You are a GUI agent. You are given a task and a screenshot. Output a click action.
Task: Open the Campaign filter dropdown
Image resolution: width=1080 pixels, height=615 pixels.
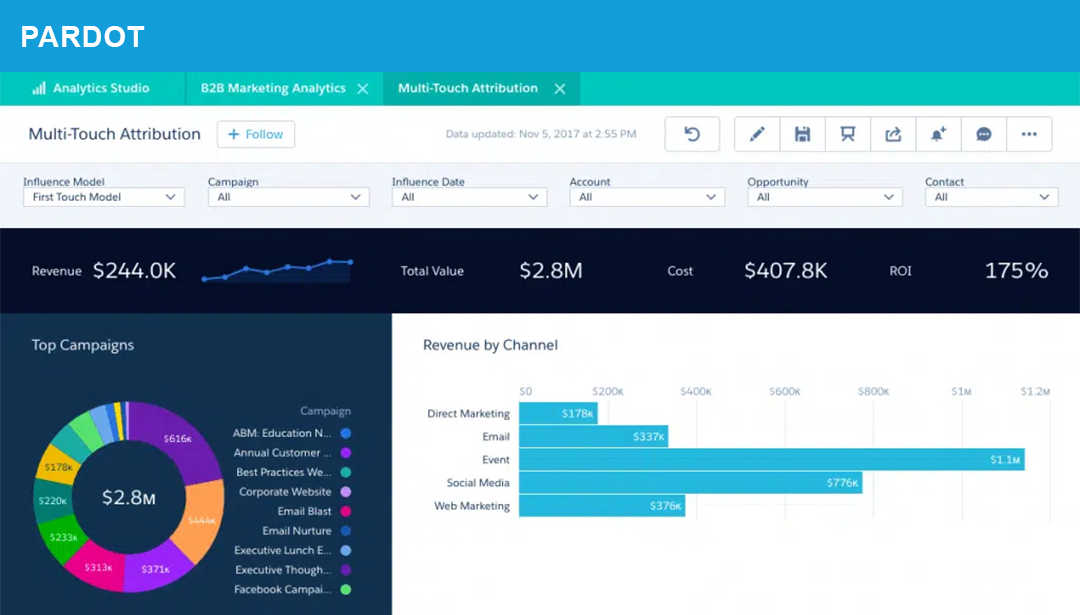coord(288,197)
